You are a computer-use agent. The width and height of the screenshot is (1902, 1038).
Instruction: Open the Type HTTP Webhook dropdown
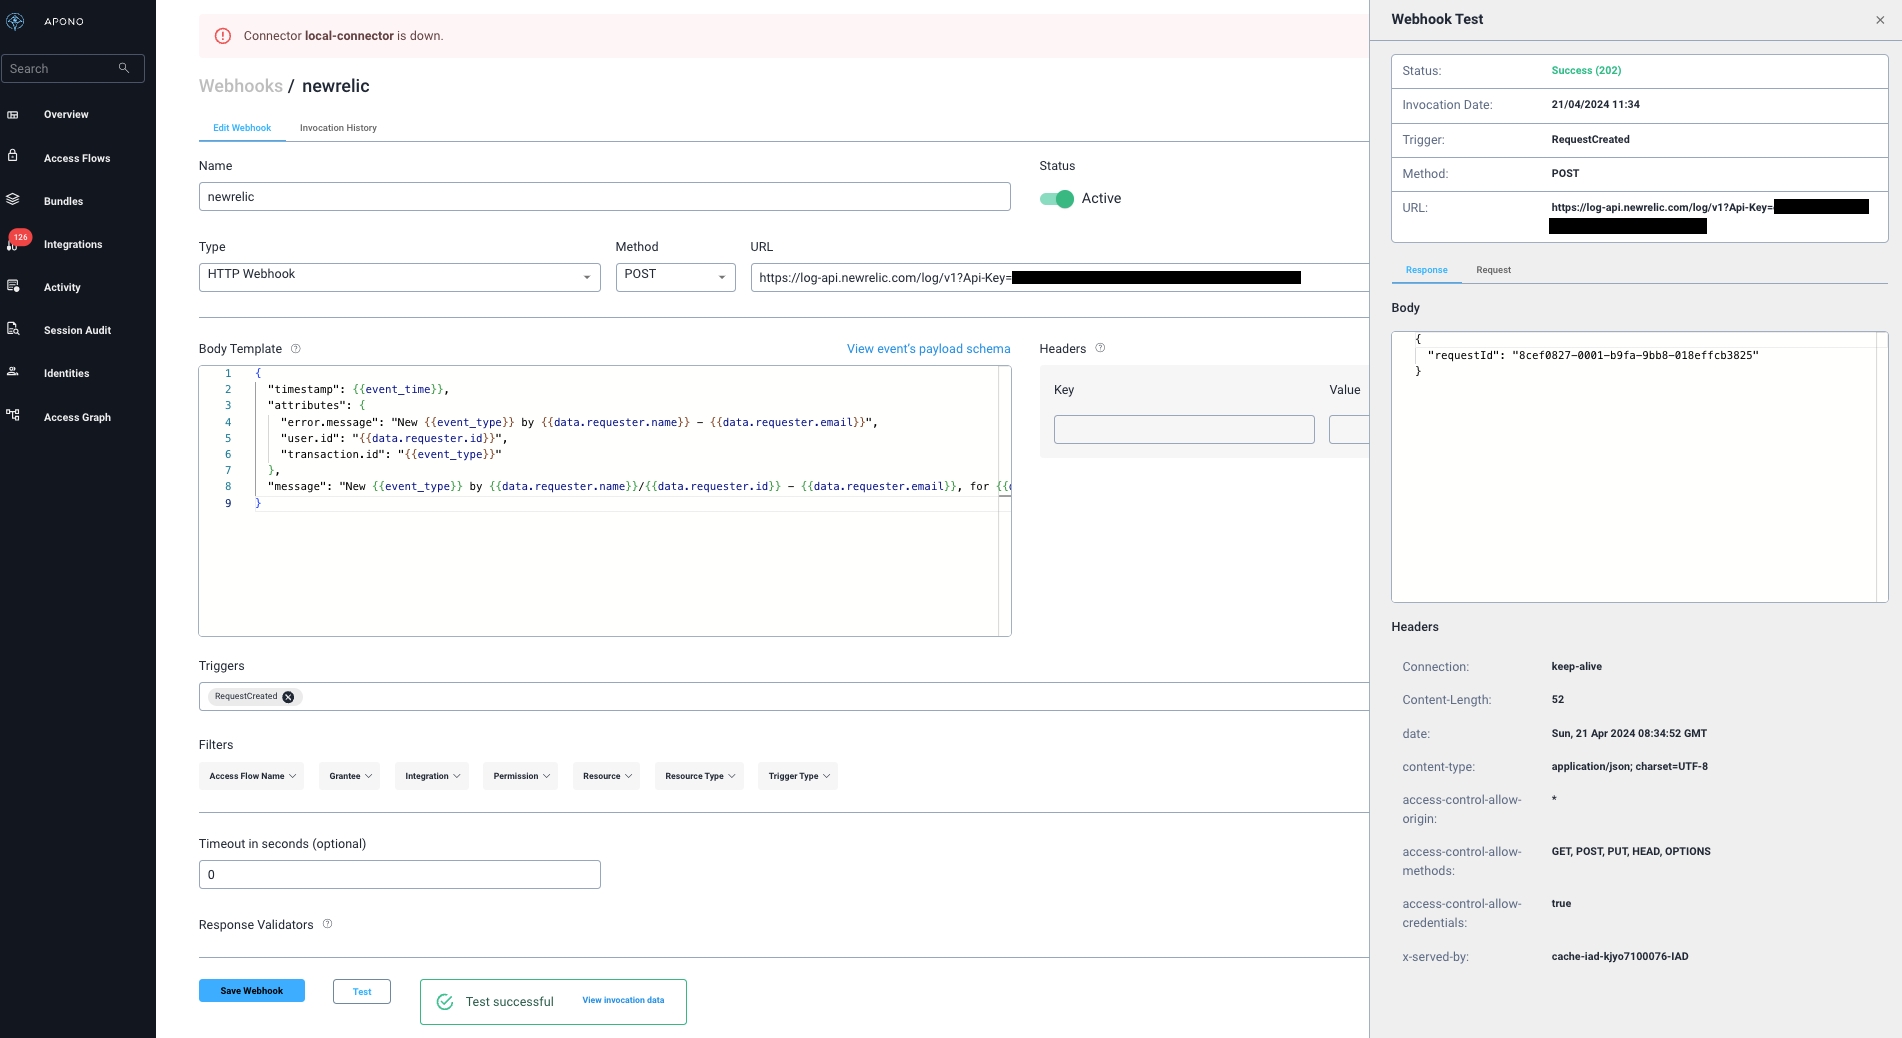coord(400,277)
